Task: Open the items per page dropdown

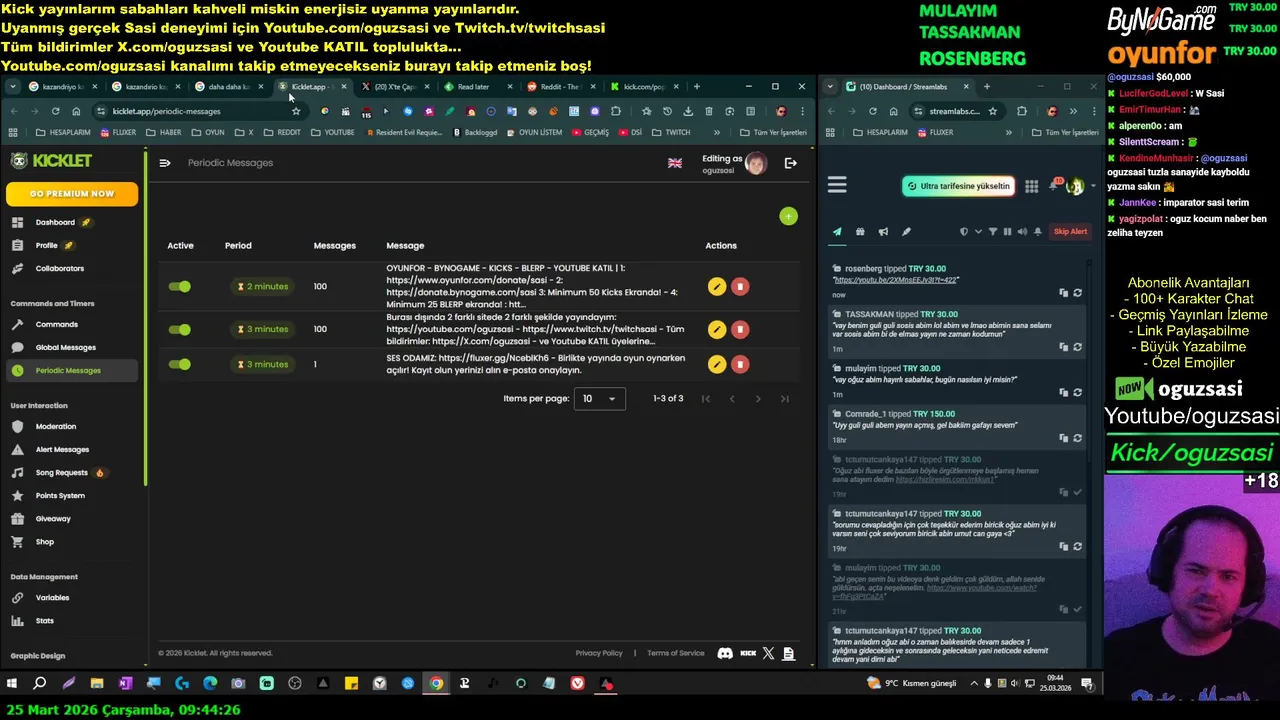Action: click(600, 398)
